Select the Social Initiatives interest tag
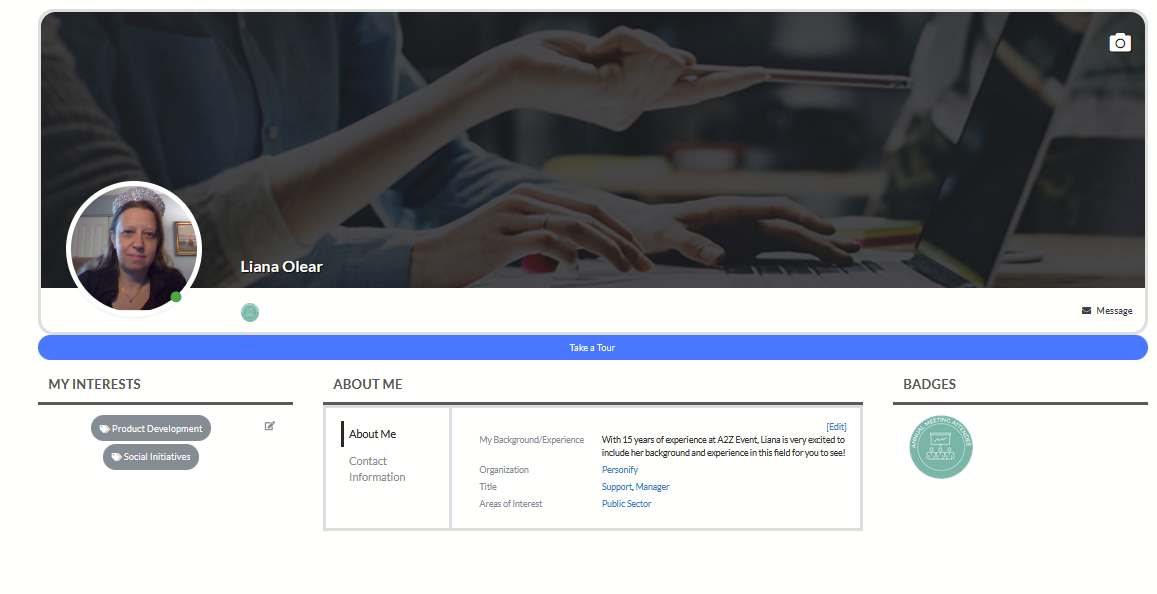The image size is (1157, 594). point(151,457)
